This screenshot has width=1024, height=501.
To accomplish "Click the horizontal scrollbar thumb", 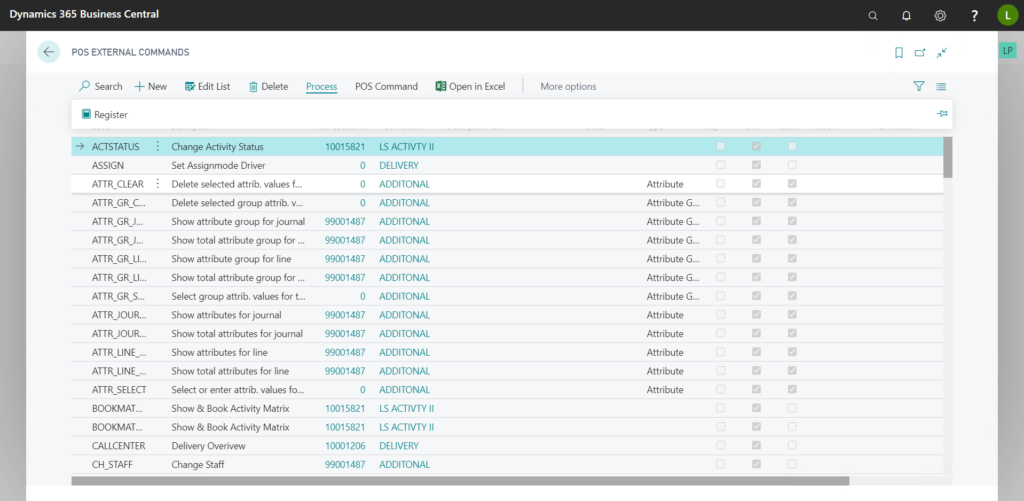I will coord(460,481).
